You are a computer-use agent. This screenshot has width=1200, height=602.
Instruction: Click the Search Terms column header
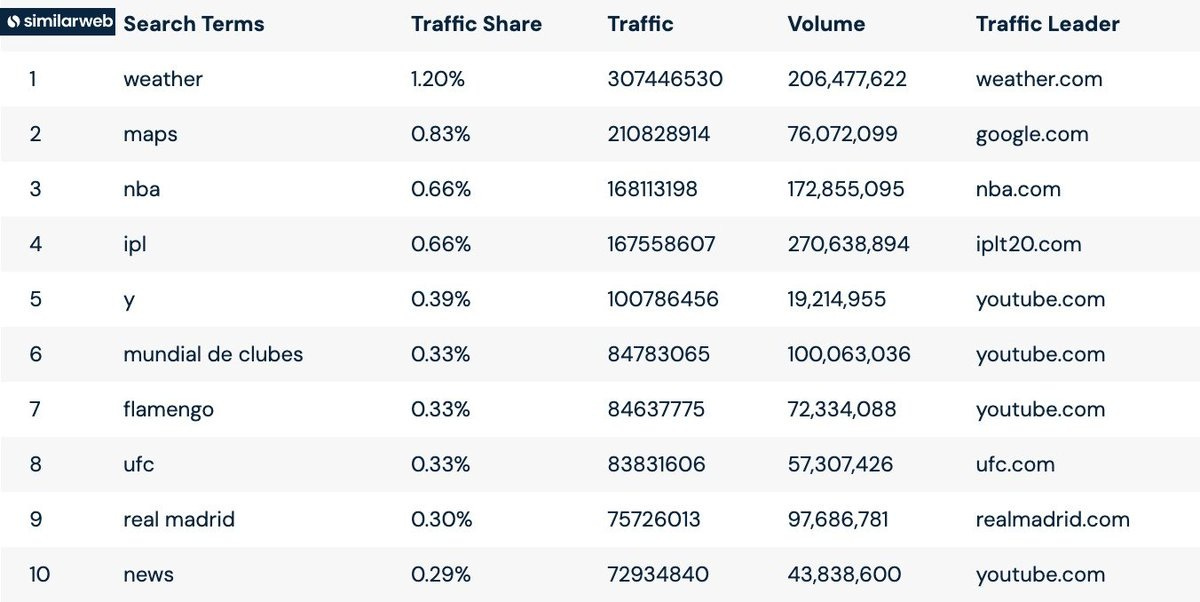tap(194, 24)
